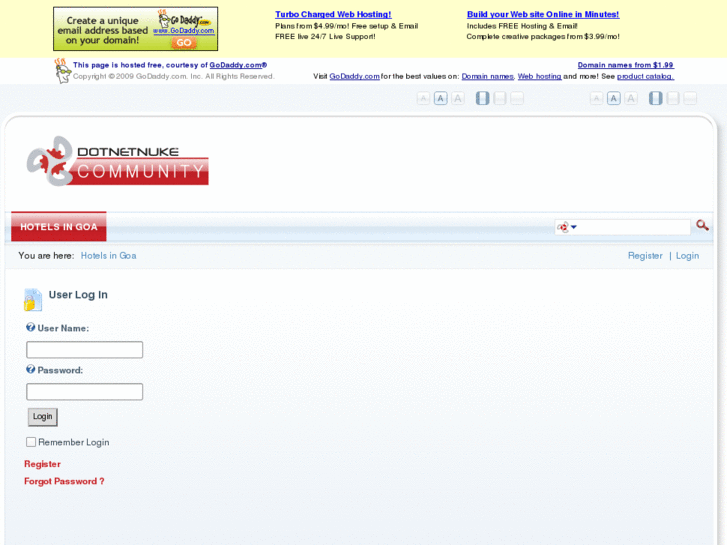Screen dimensions: 727x545
Task: Click the Web hosting link
Action: (x=539, y=76)
